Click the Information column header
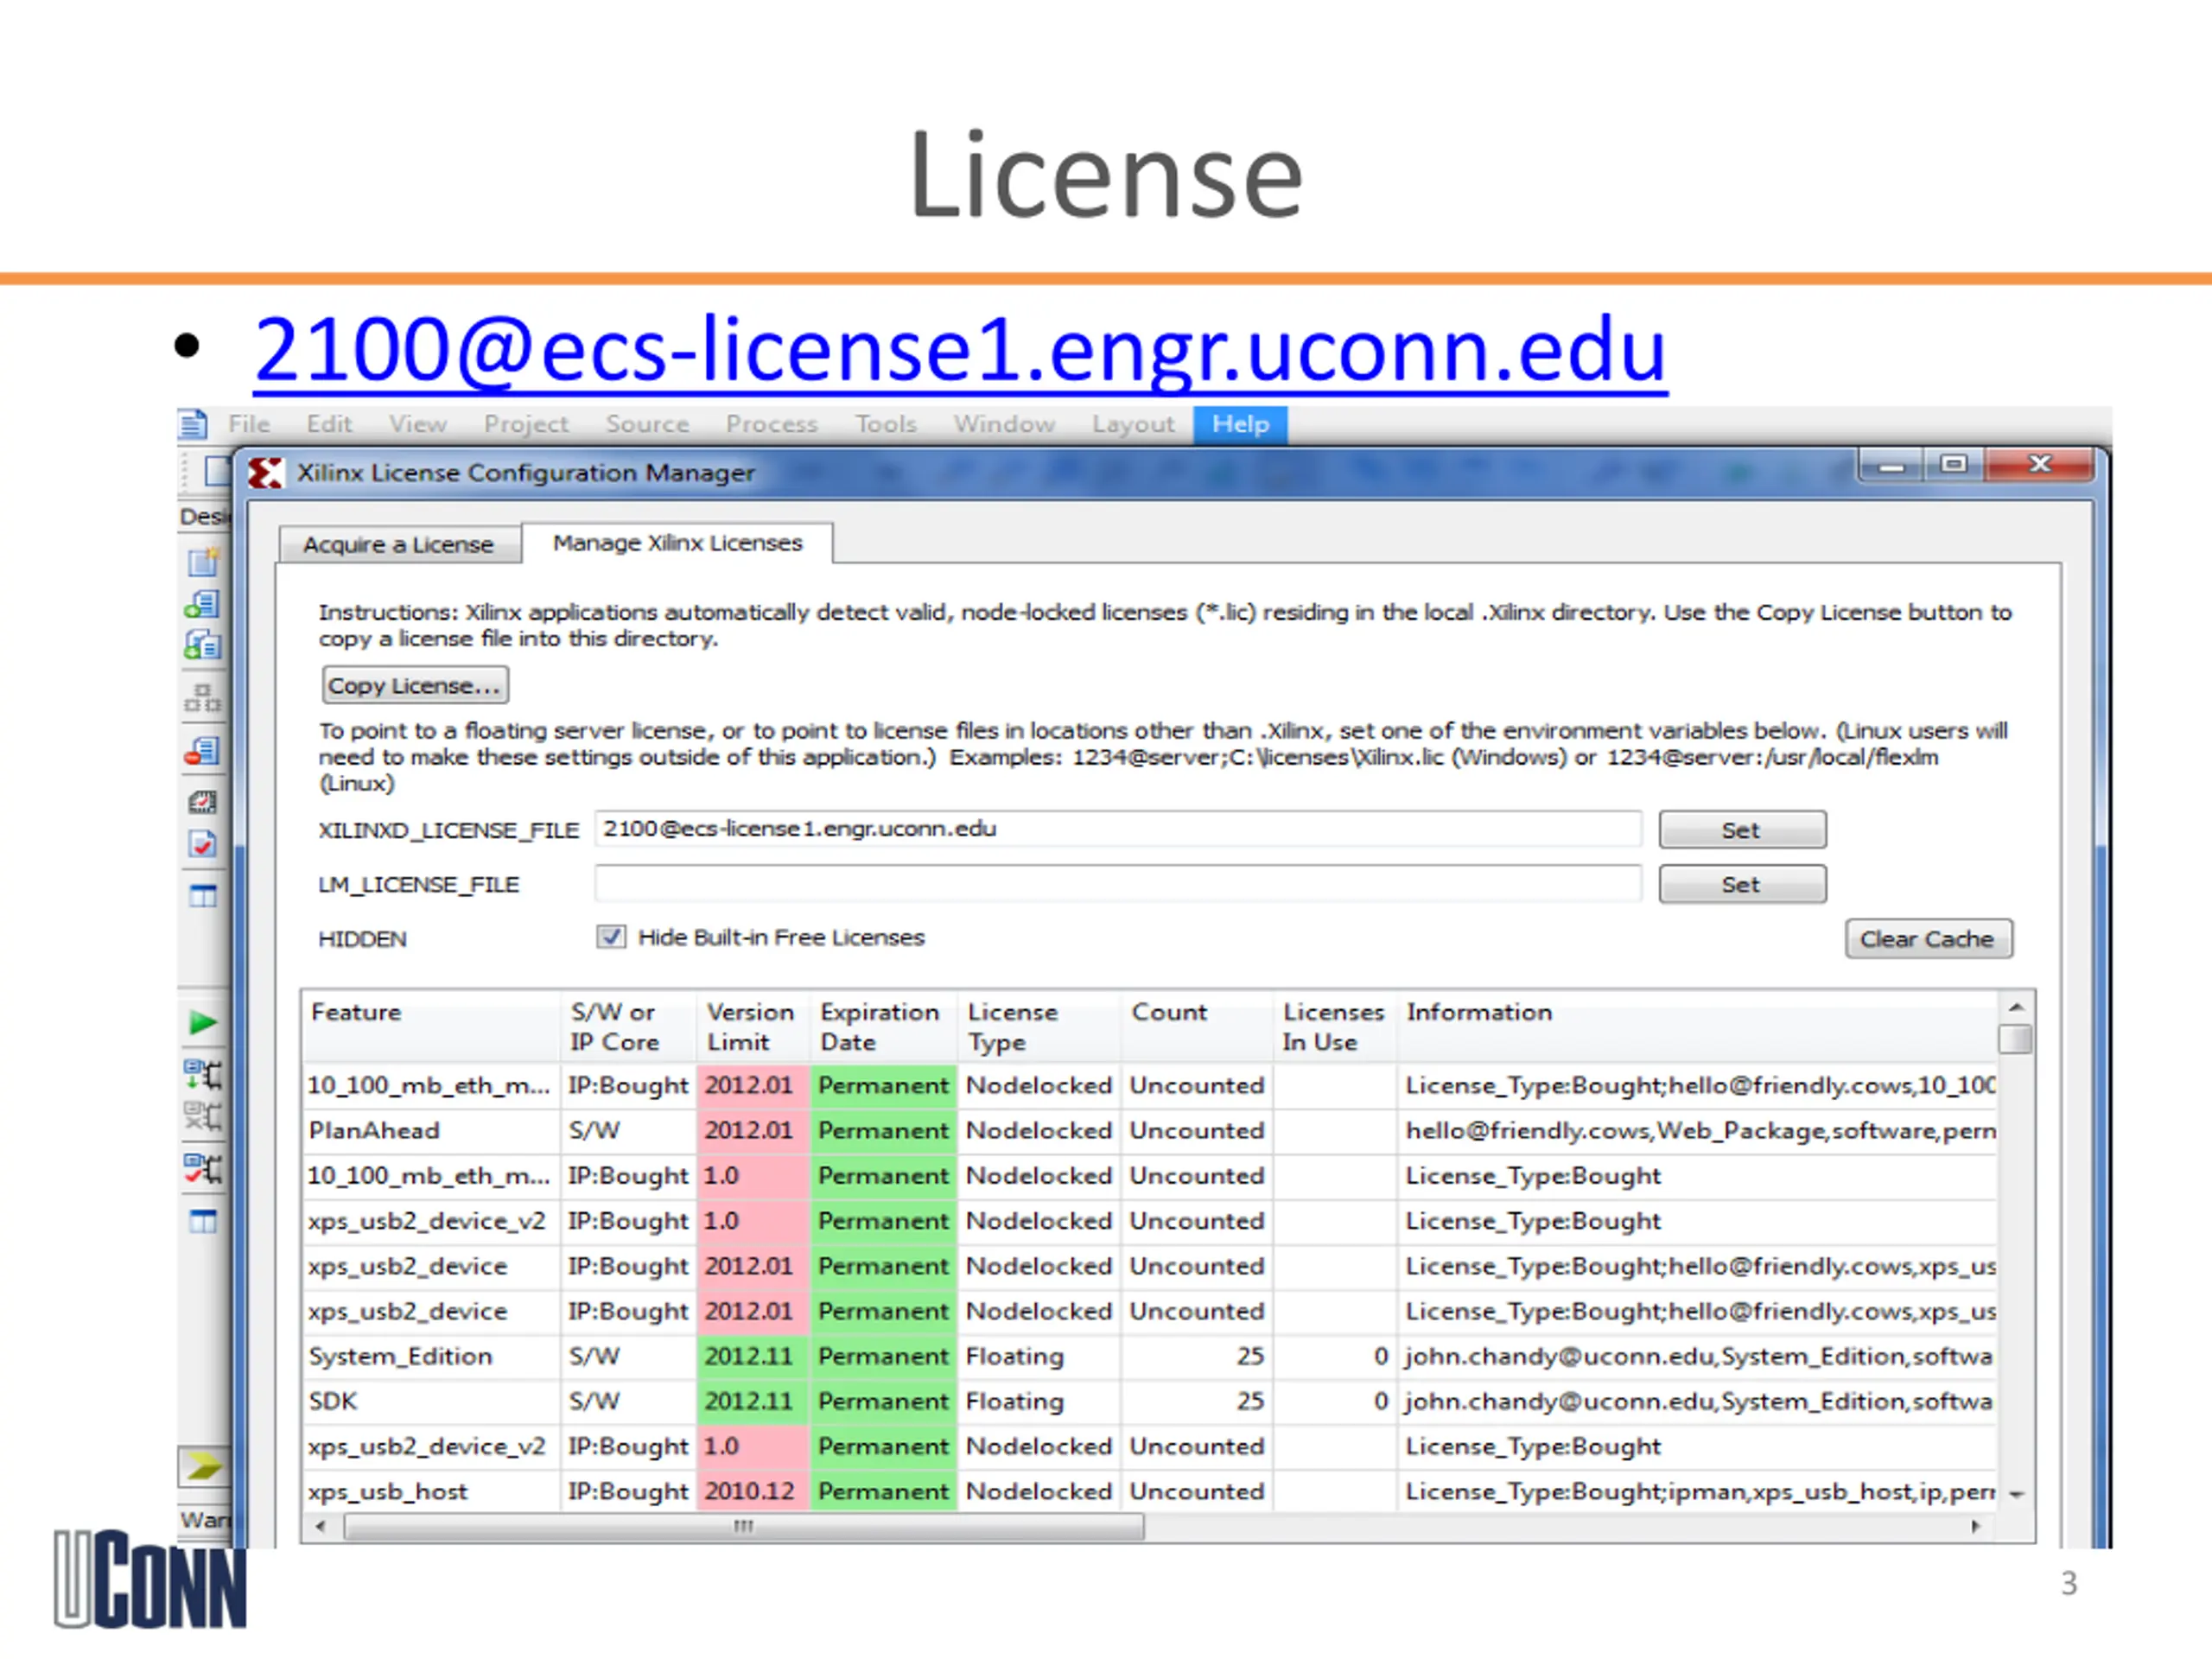This screenshot has height=1659, width=2212. (1696, 1026)
